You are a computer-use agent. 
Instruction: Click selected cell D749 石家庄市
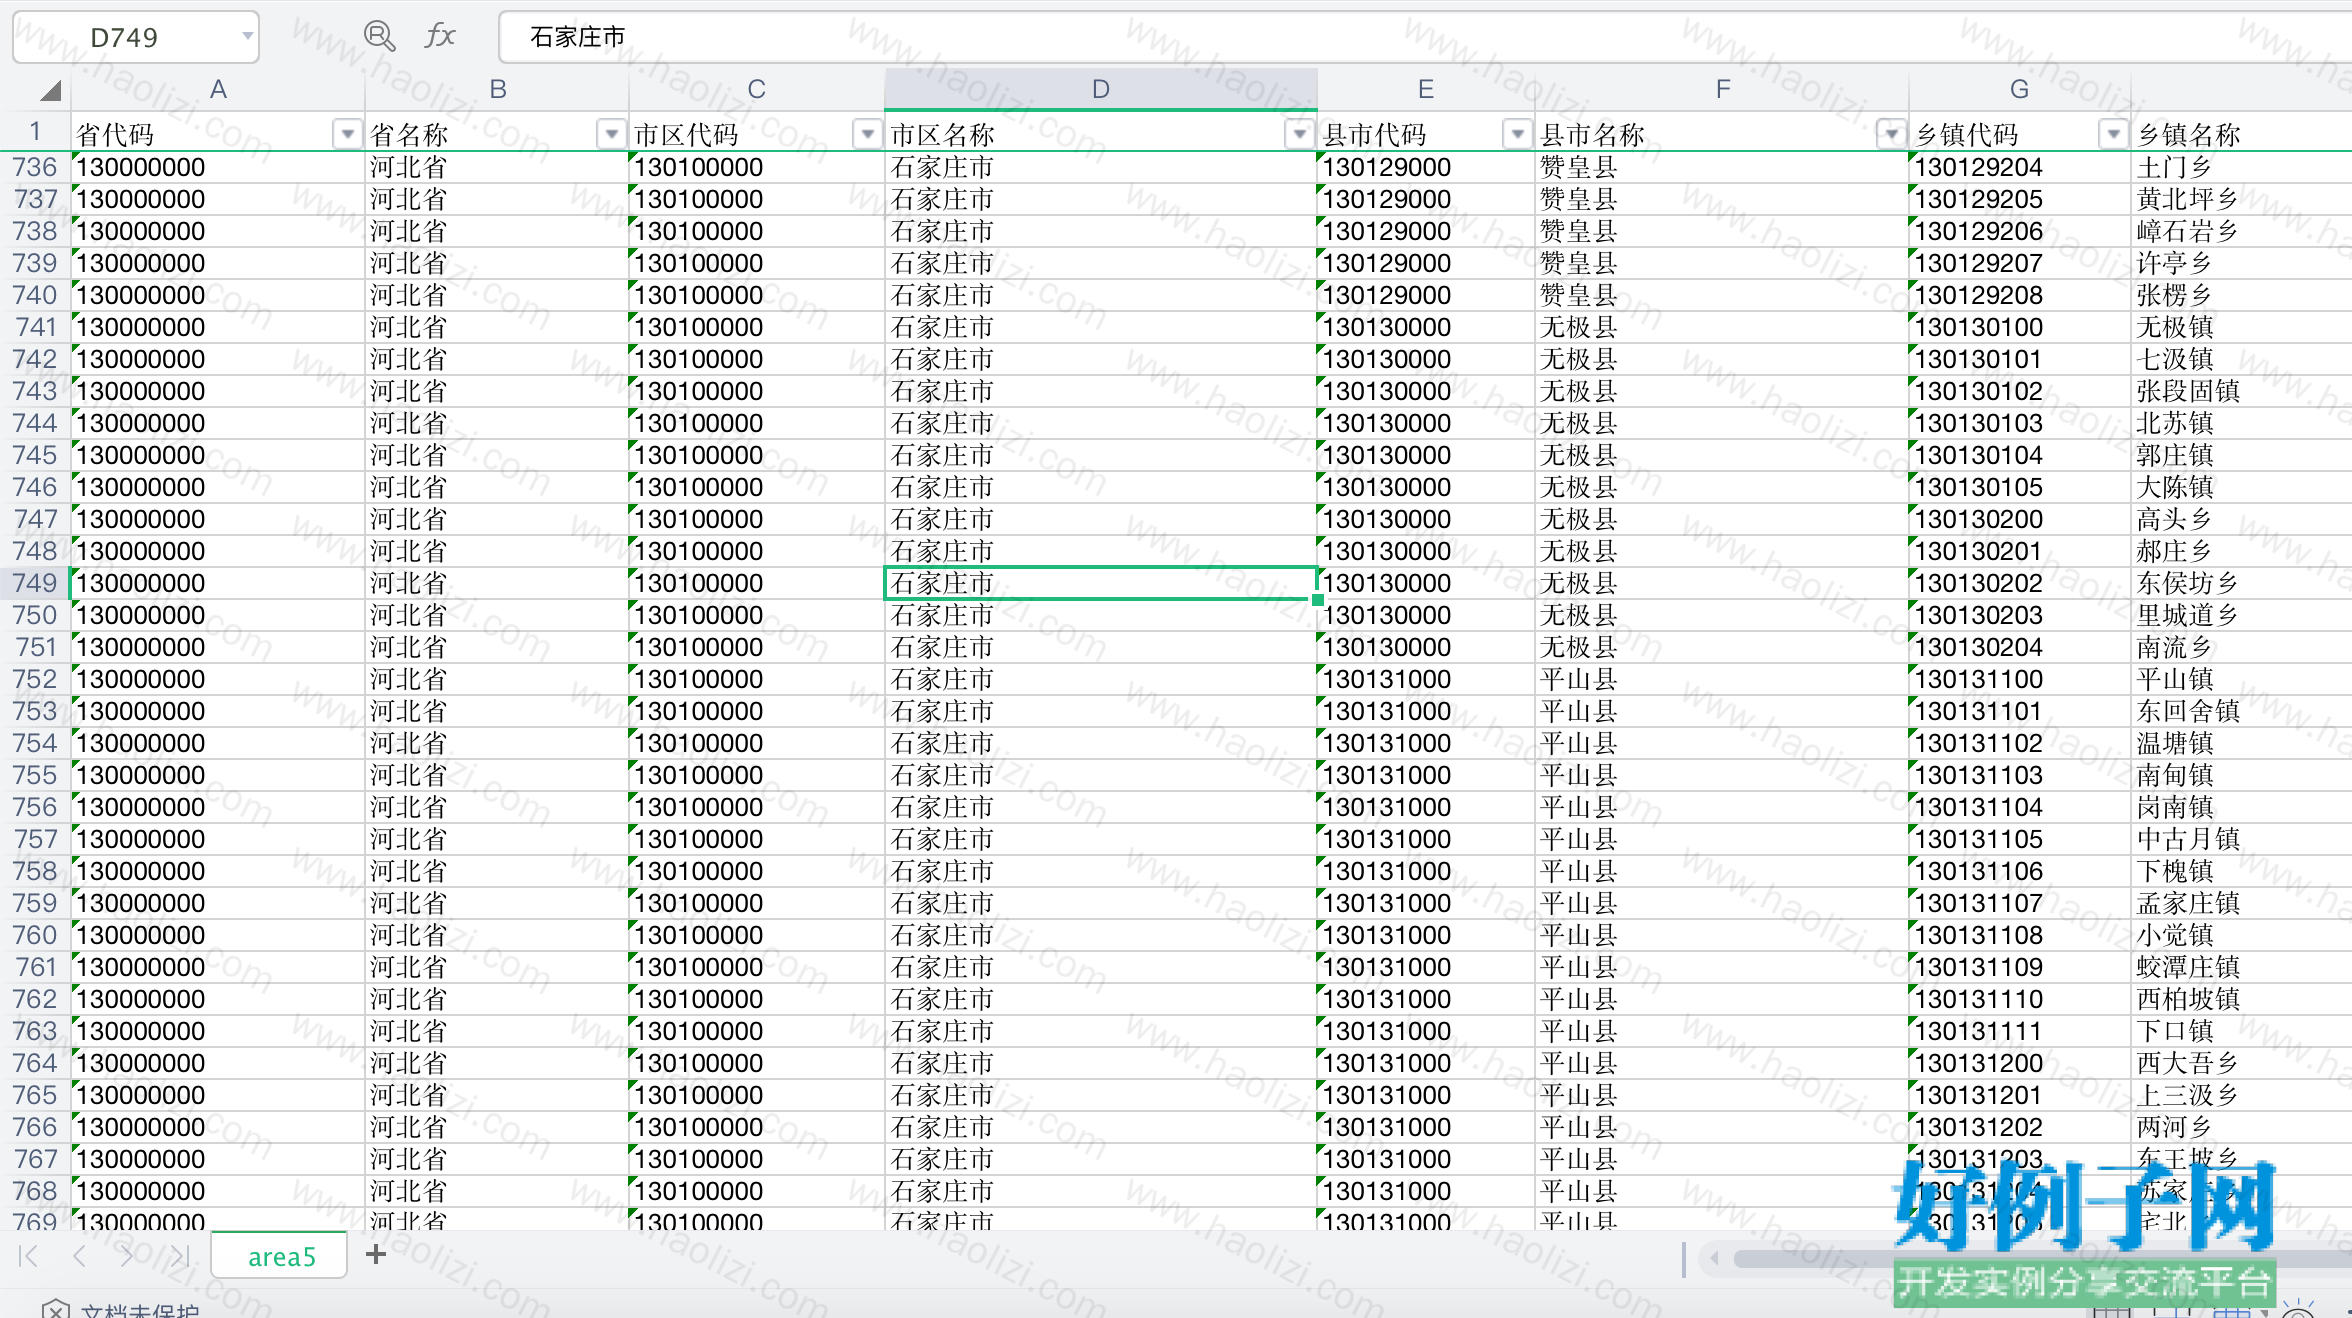1101,583
